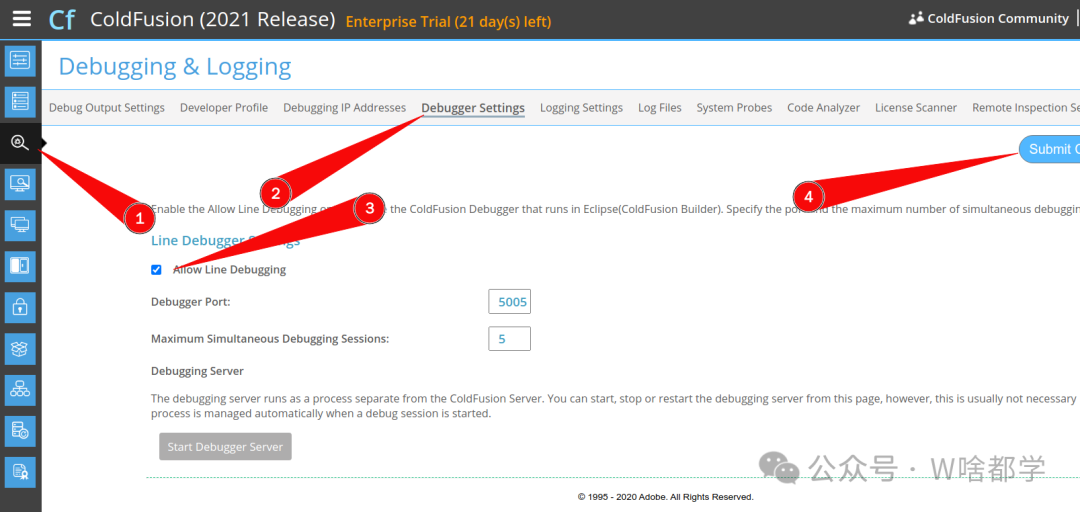The width and height of the screenshot is (1080, 512).
Task: Open the Security padlock sidebar icon
Action: tap(20, 307)
